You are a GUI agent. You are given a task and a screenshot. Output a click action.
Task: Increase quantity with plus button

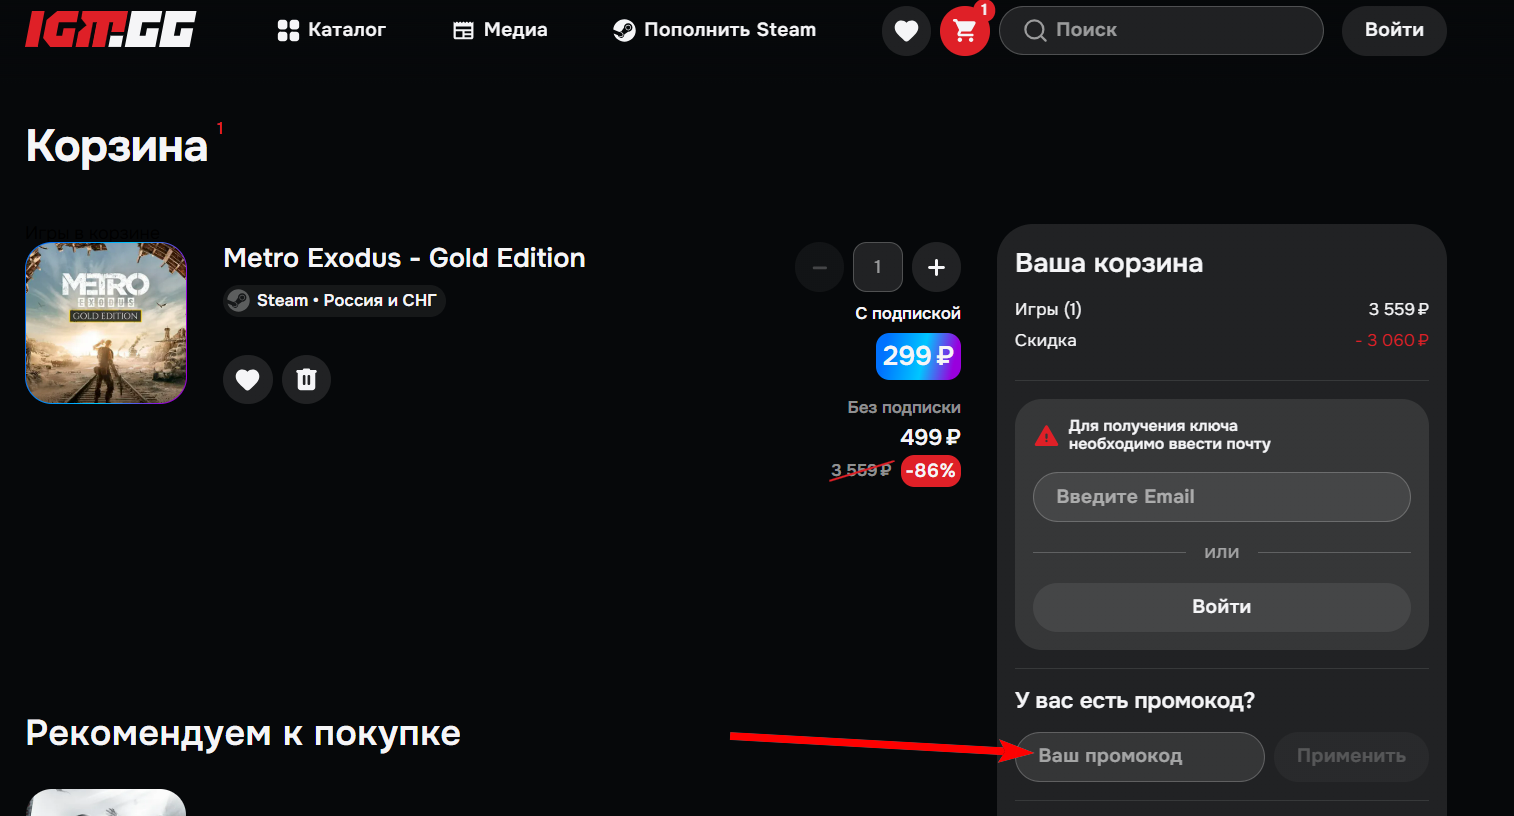pyautogui.click(x=936, y=268)
